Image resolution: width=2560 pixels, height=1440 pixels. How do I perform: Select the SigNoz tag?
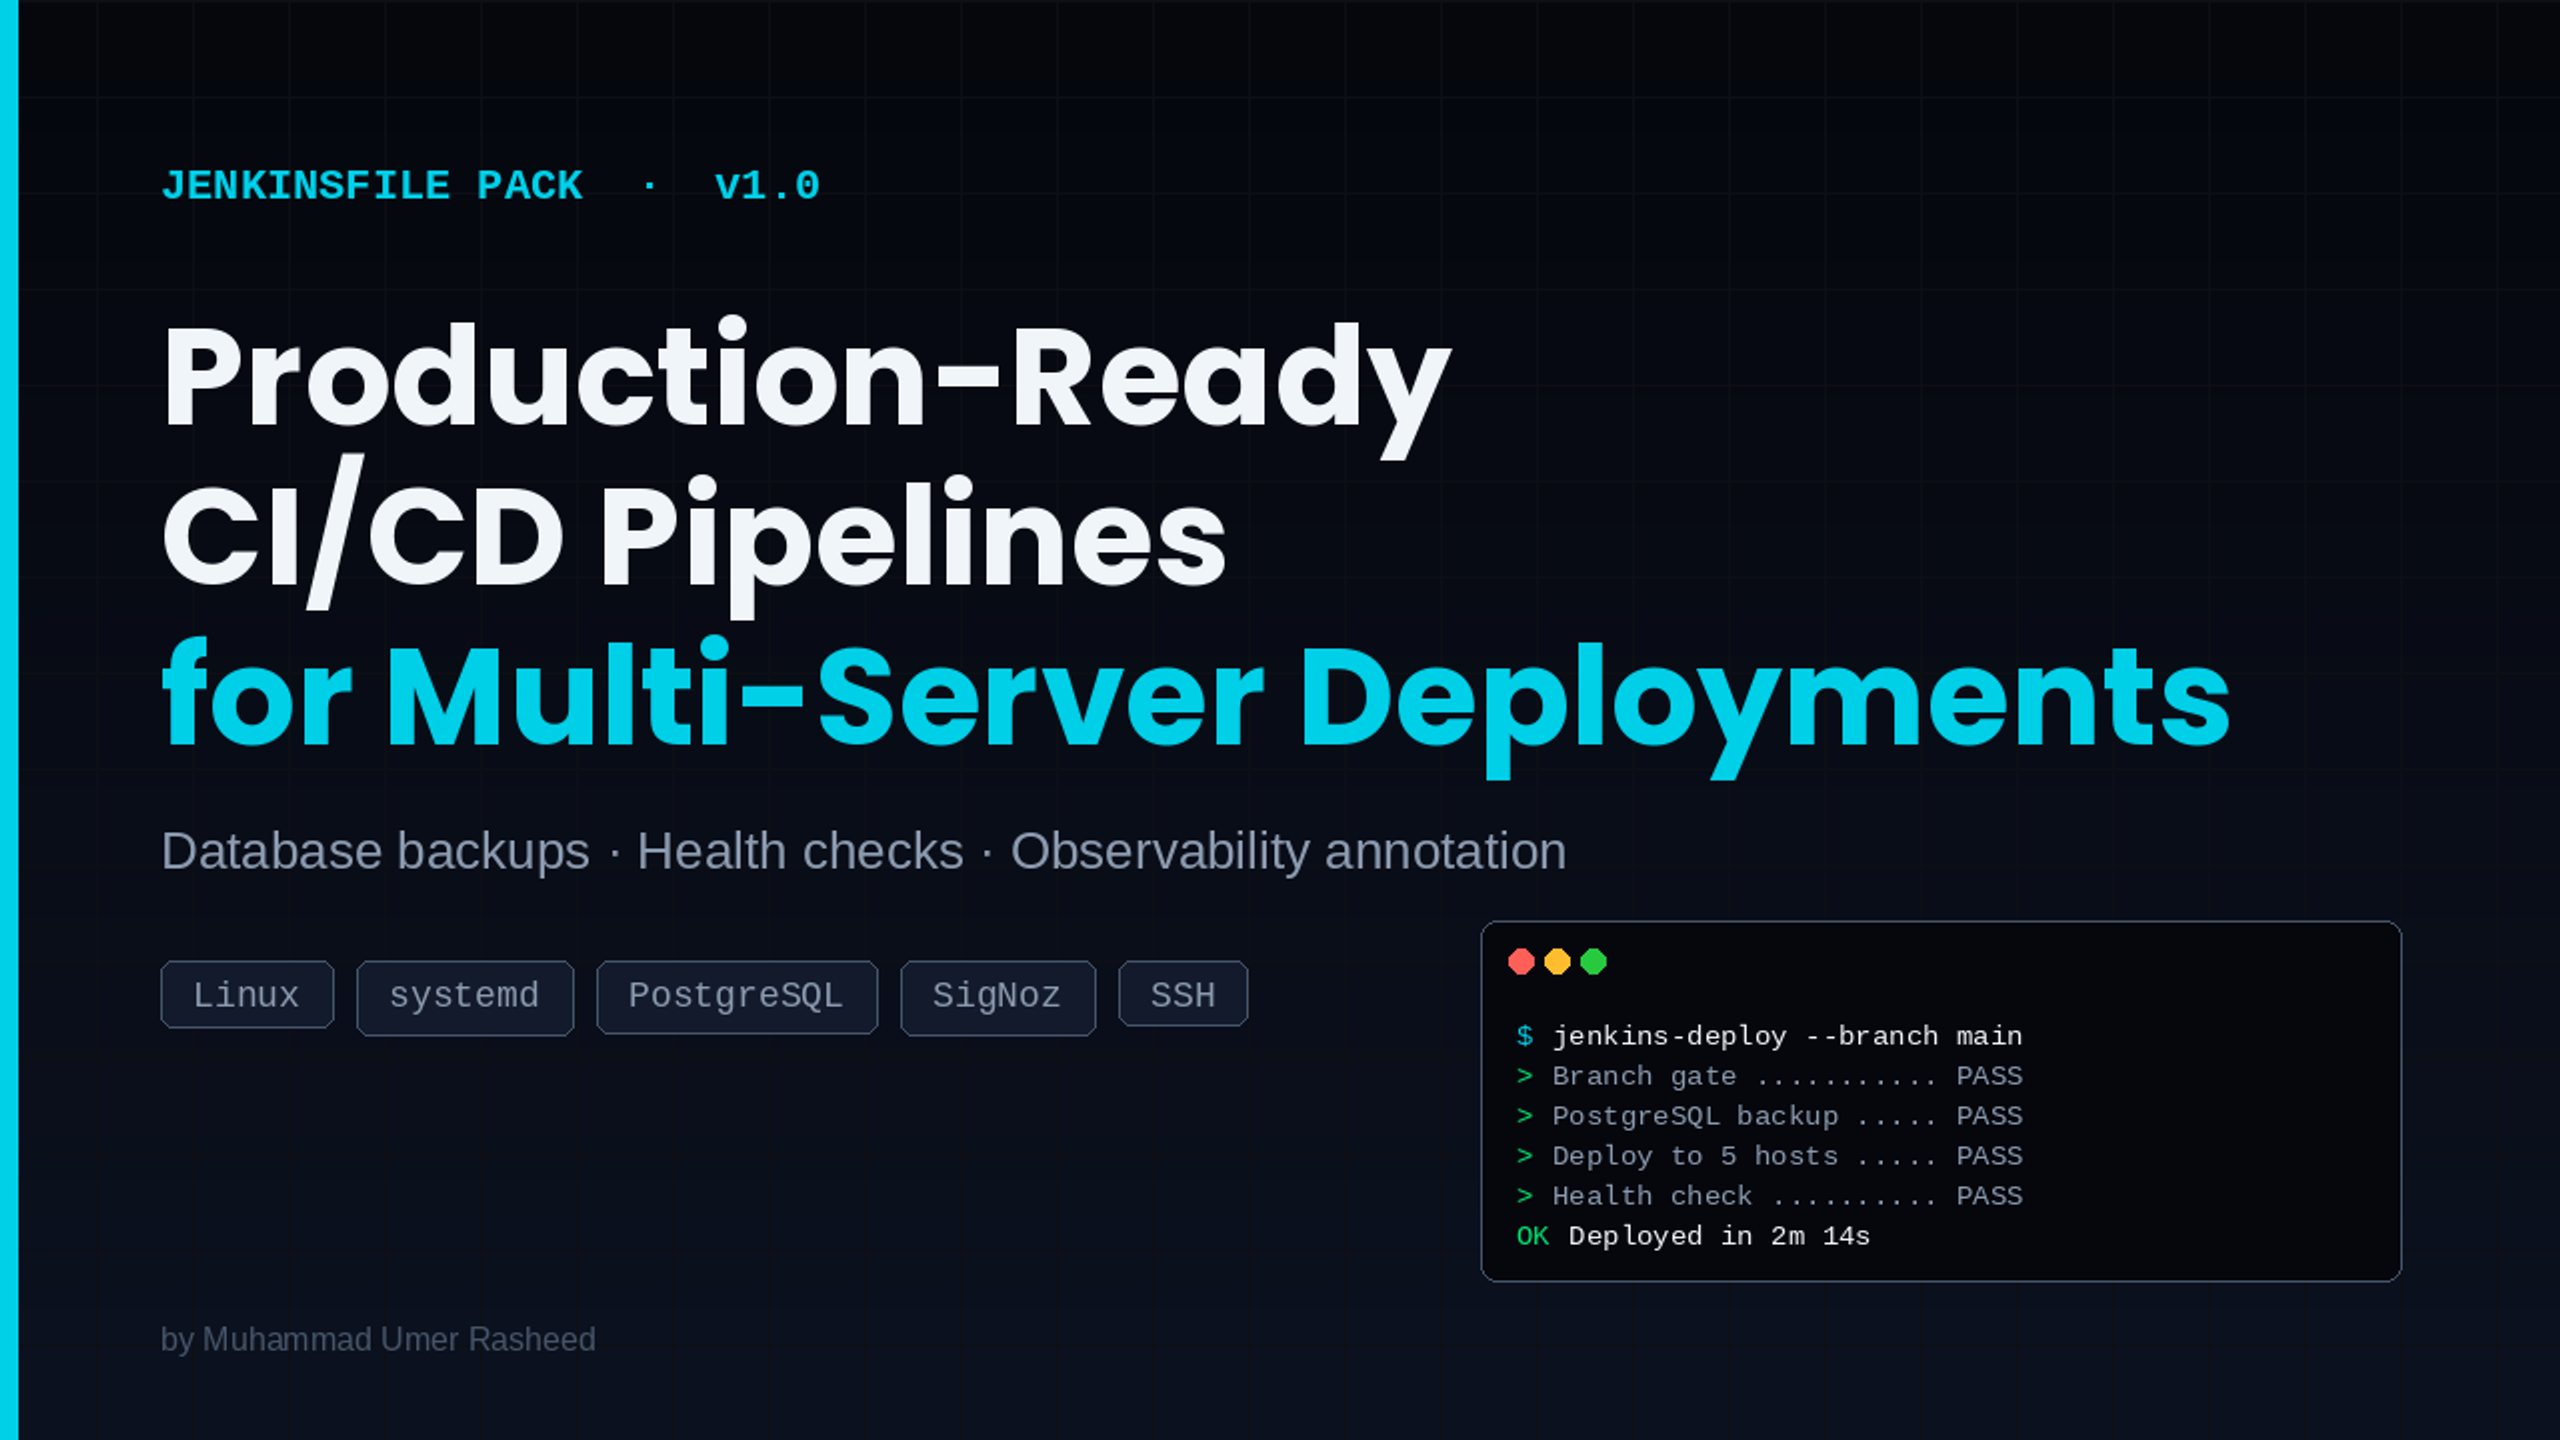(x=998, y=997)
